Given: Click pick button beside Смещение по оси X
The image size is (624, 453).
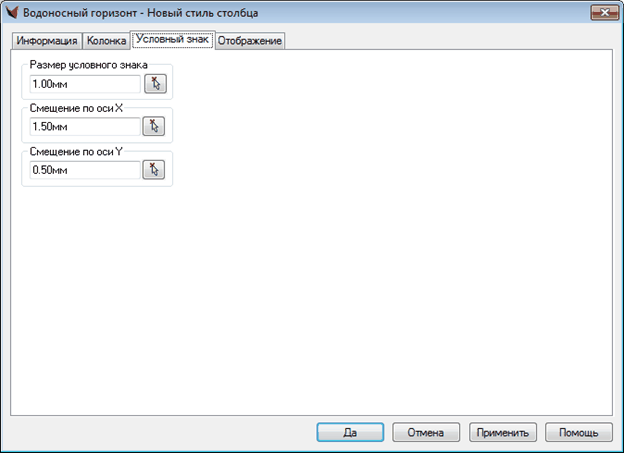Looking at the screenshot, I should click(153, 126).
